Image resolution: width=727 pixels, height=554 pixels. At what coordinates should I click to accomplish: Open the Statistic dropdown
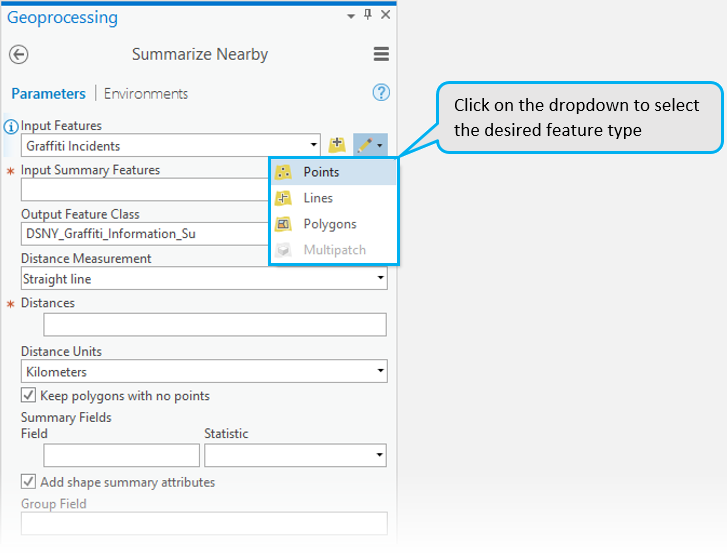tap(380, 456)
